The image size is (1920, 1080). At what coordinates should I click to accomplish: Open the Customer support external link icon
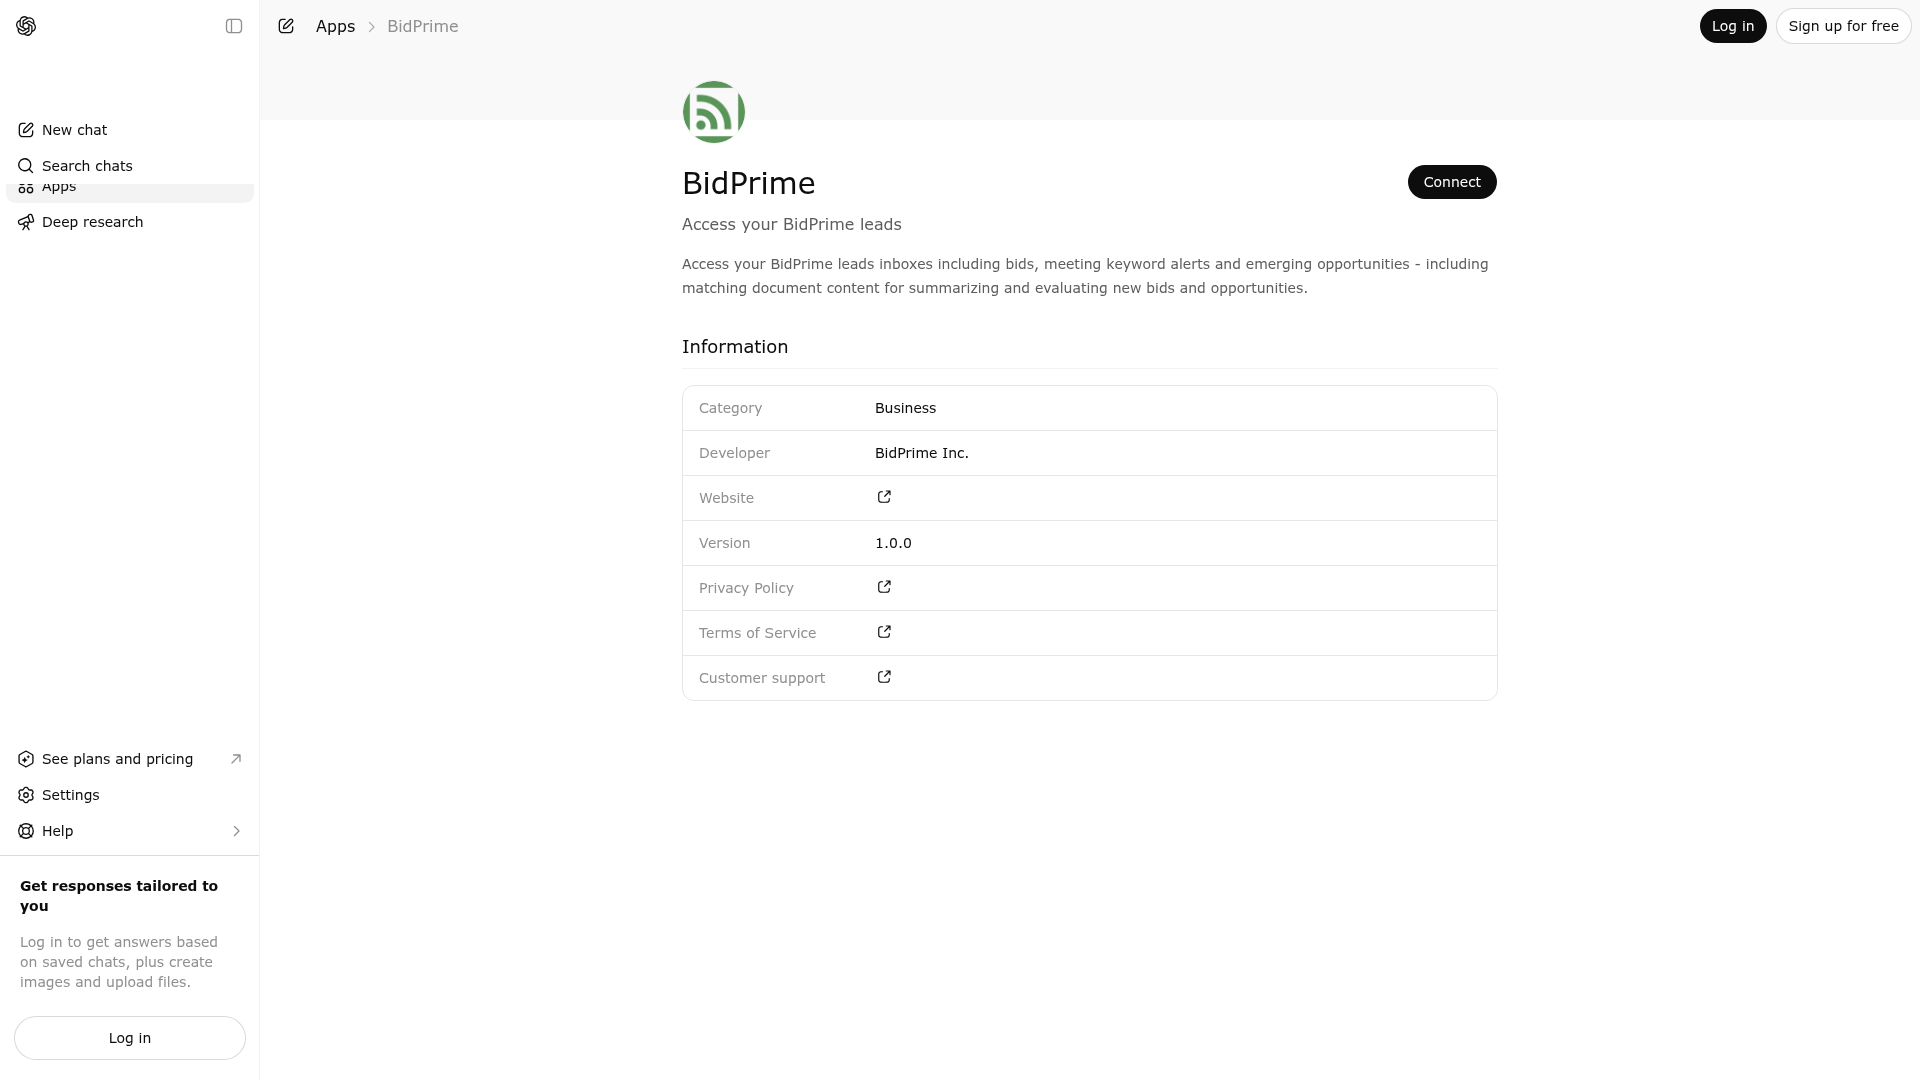click(884, 677)
